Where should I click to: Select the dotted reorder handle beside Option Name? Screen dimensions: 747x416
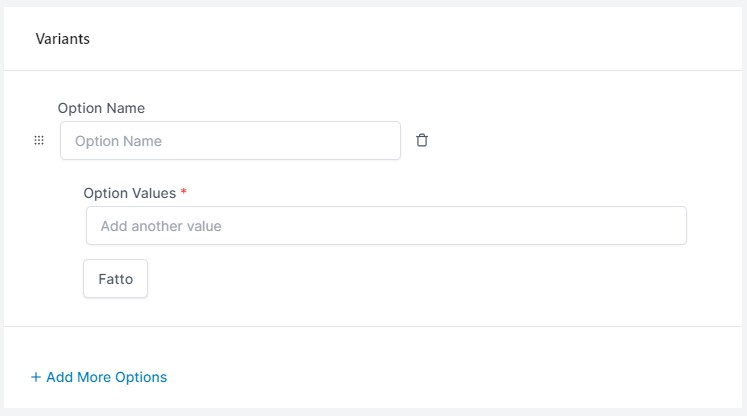coord(39,140)
